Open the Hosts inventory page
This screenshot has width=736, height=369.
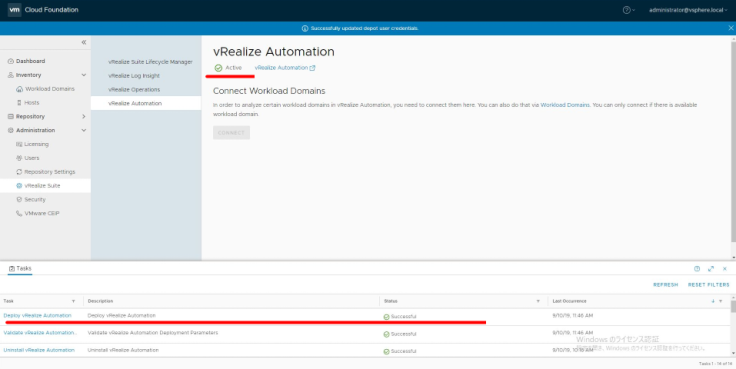[x=32, y=102]
